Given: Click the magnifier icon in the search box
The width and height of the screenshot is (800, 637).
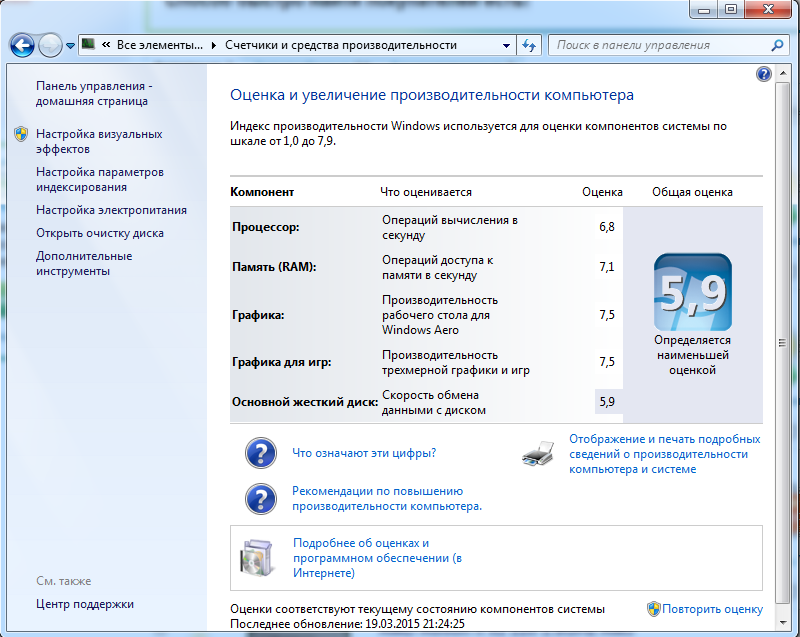Looking at the screenshot, I should point(778,45).
